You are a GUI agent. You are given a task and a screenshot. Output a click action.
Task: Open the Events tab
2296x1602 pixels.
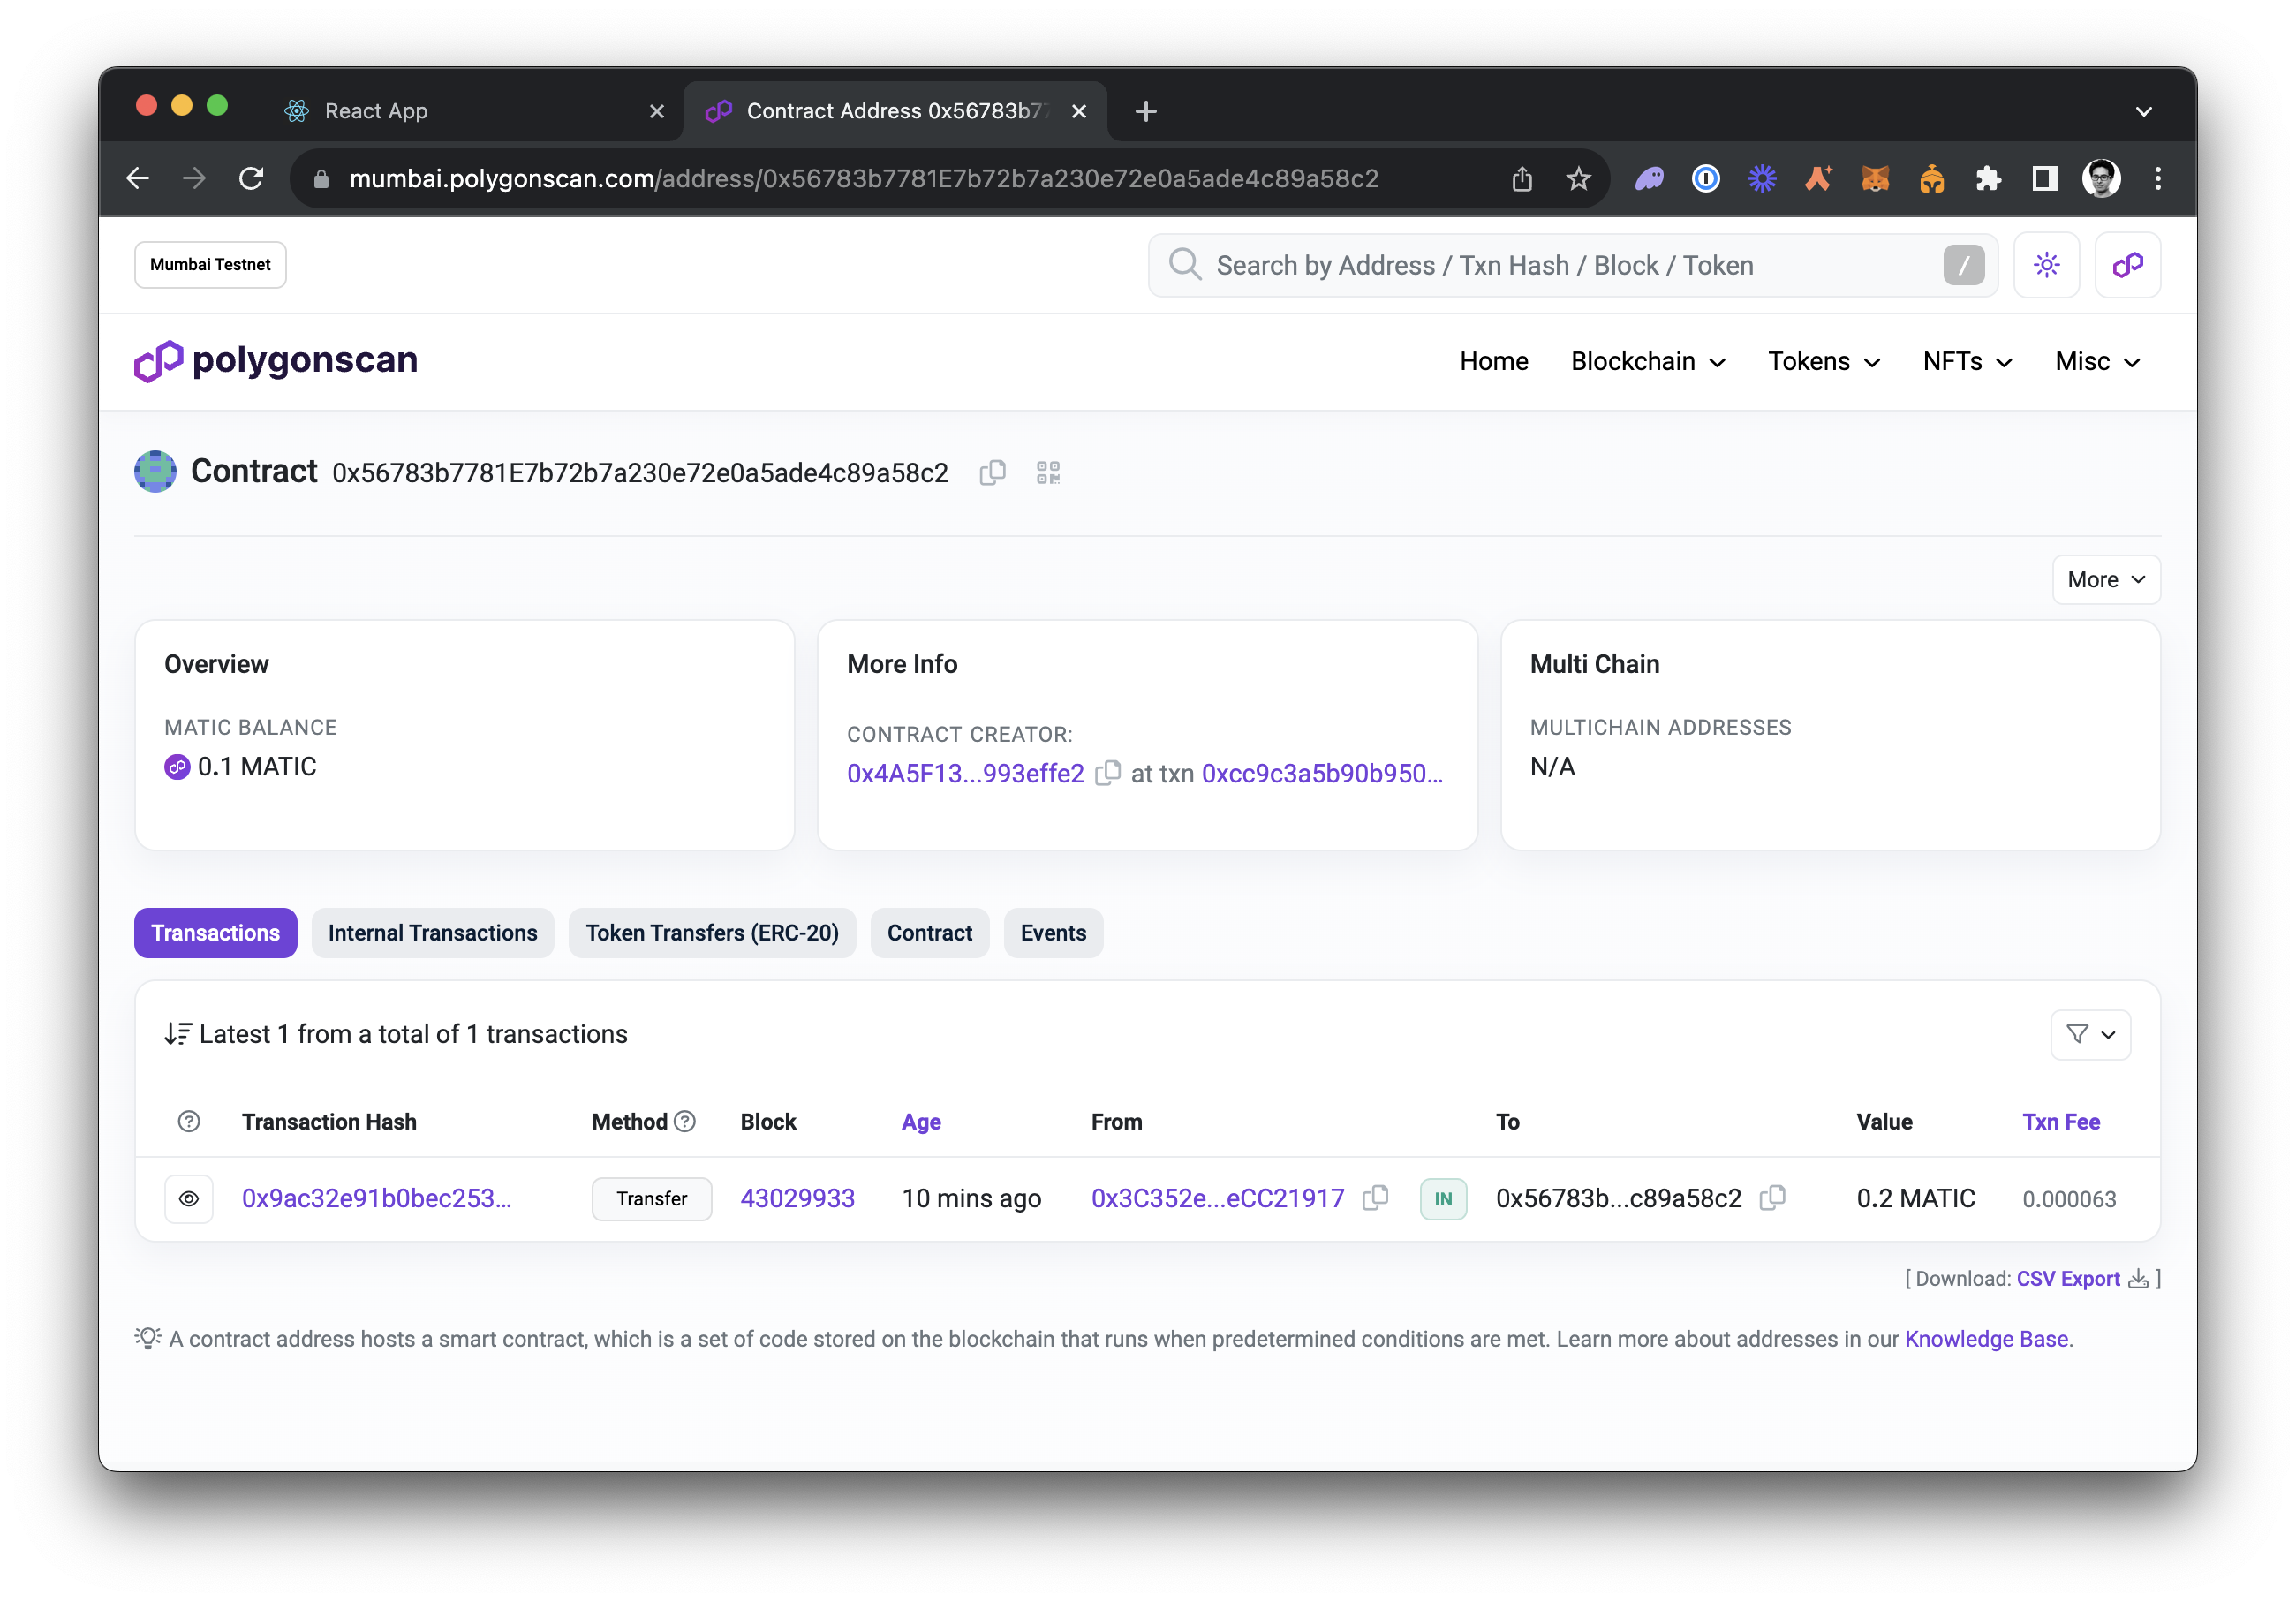(1053, 933)
